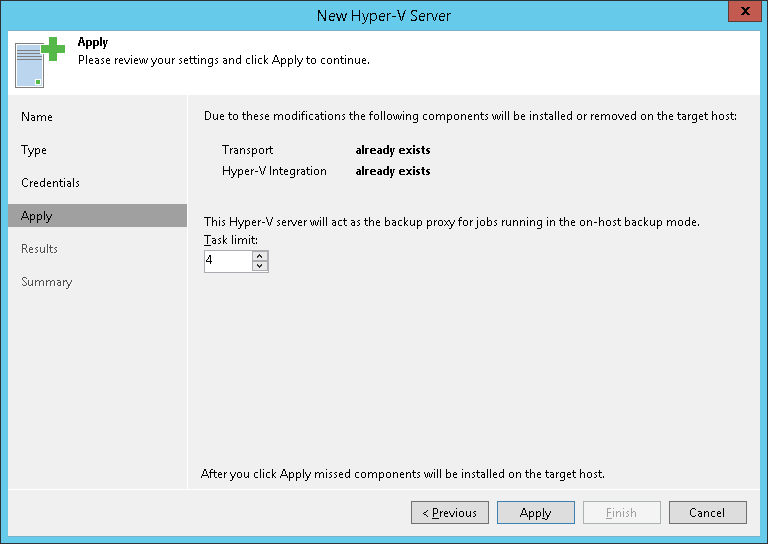Viewport: 768px width, 544px height.
Task: Click the Hyper-V Integration component label
Action: click(274, 171)
